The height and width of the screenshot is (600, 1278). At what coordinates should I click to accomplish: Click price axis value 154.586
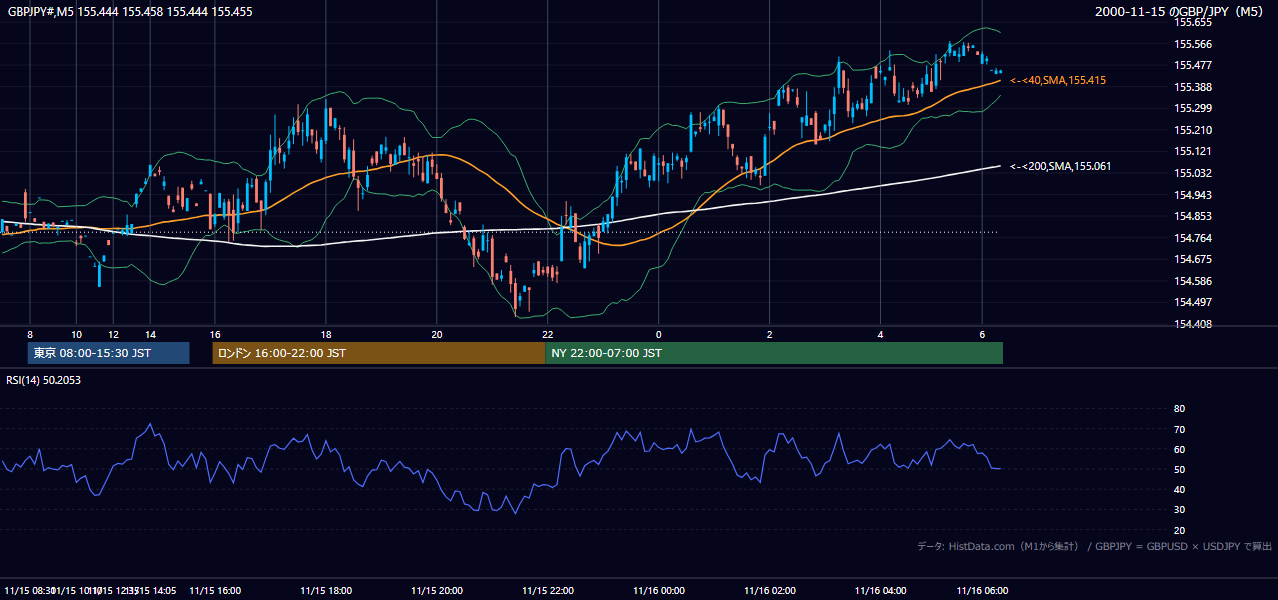click(x=1192, y=281)
